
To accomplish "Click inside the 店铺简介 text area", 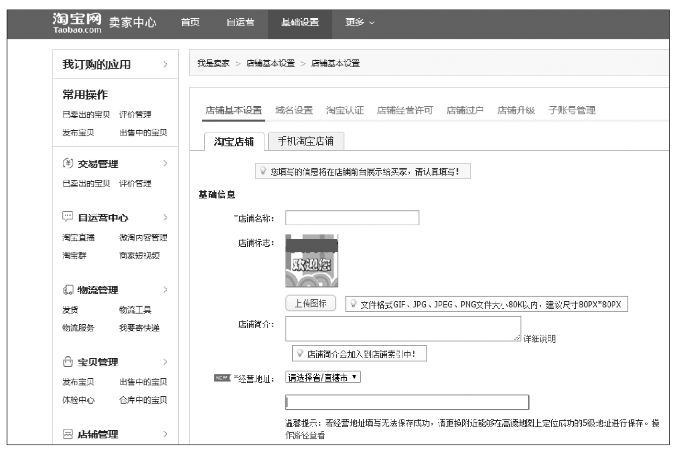I will click(402, 329).
